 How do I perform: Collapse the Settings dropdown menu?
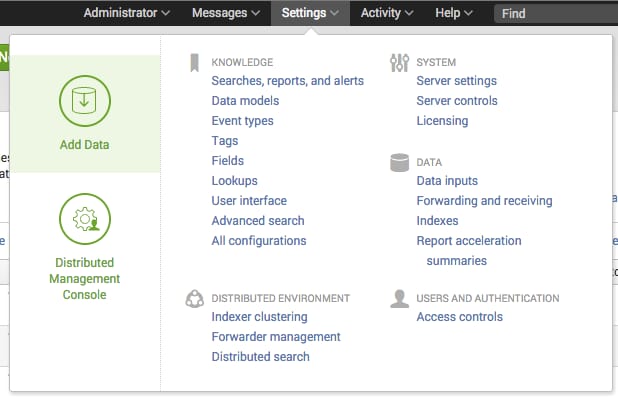310,13
